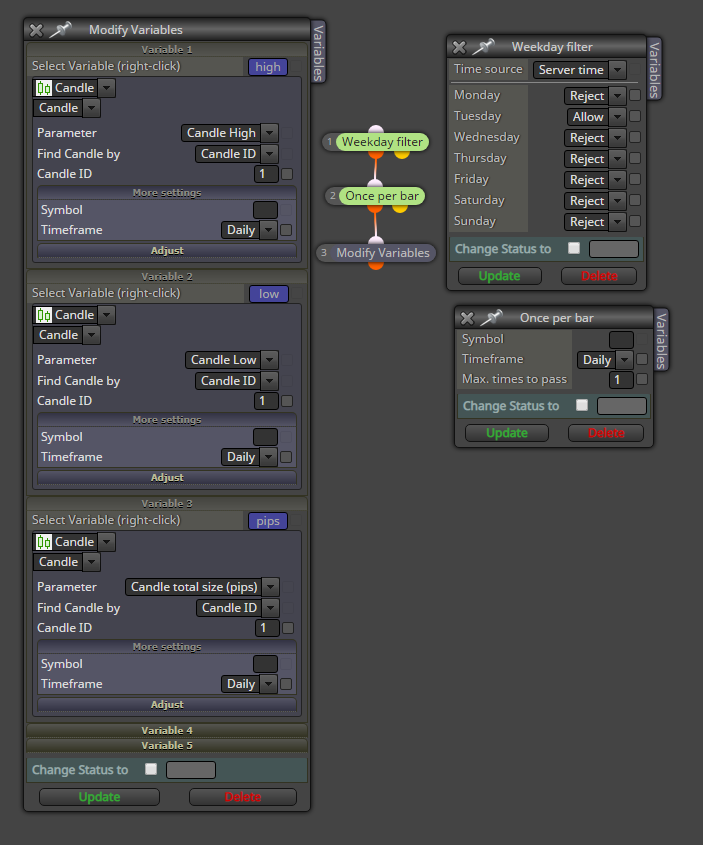Click Symbol field in Once per bar panel
703x845 pixels.
(621, 340)
